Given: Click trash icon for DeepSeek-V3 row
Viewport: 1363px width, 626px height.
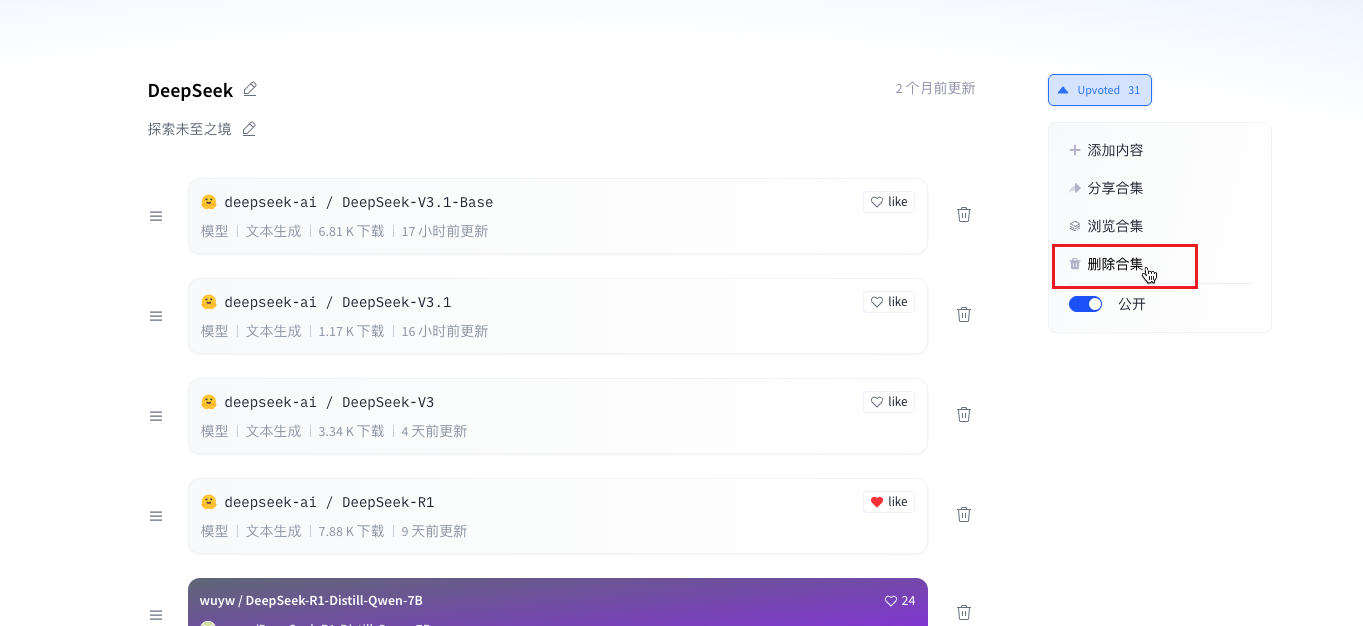Looking at the screenshot, I should [964, 414].
